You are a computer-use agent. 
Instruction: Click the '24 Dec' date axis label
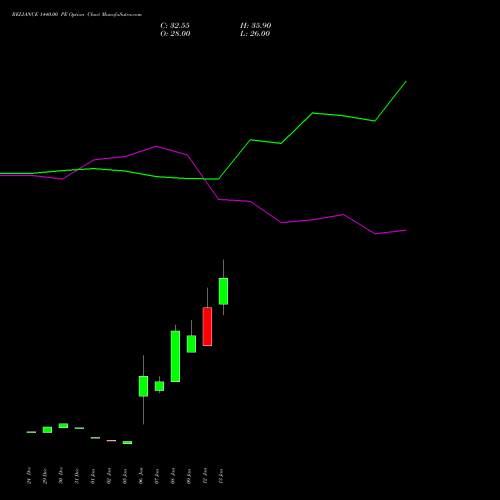[x=29, y=476]
